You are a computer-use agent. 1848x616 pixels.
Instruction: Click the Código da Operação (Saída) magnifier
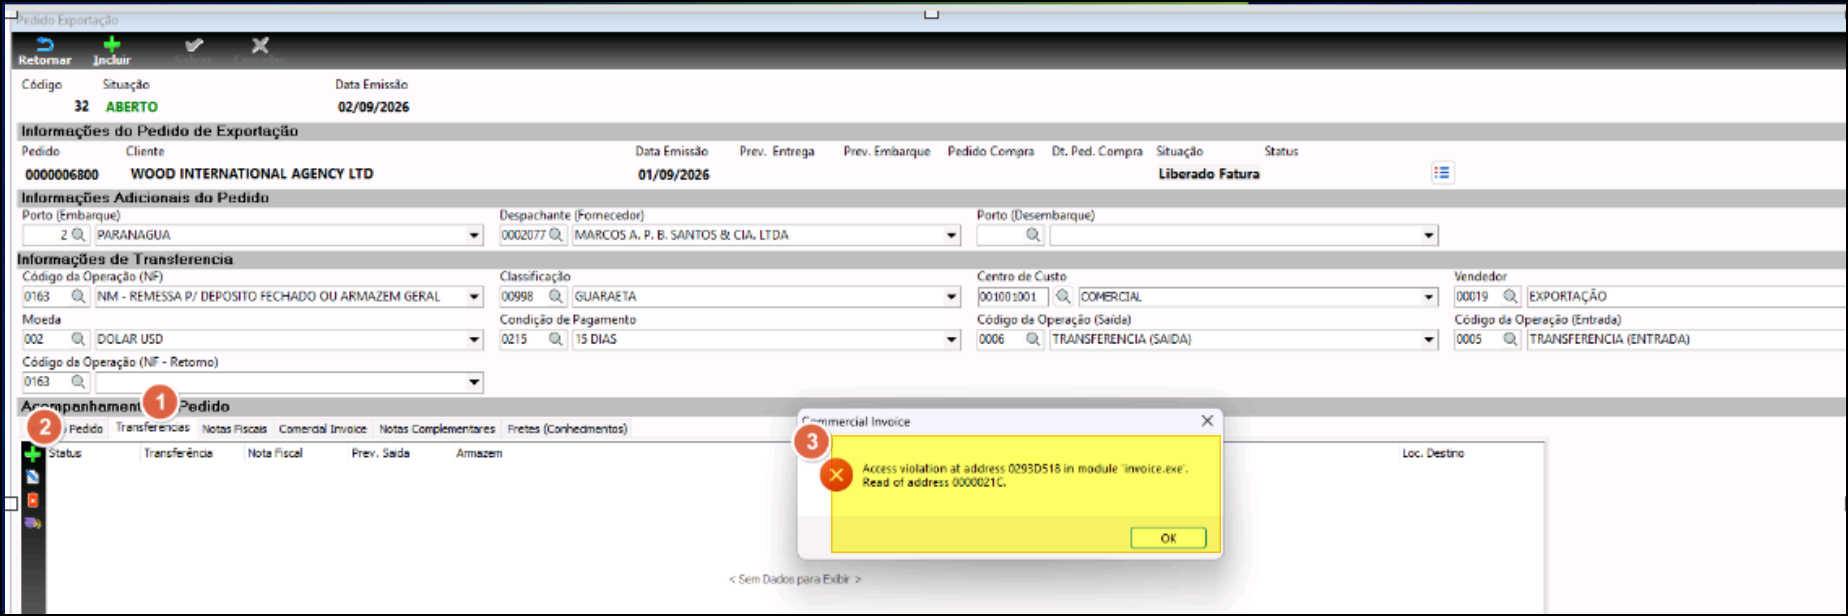coord(1033,340)
